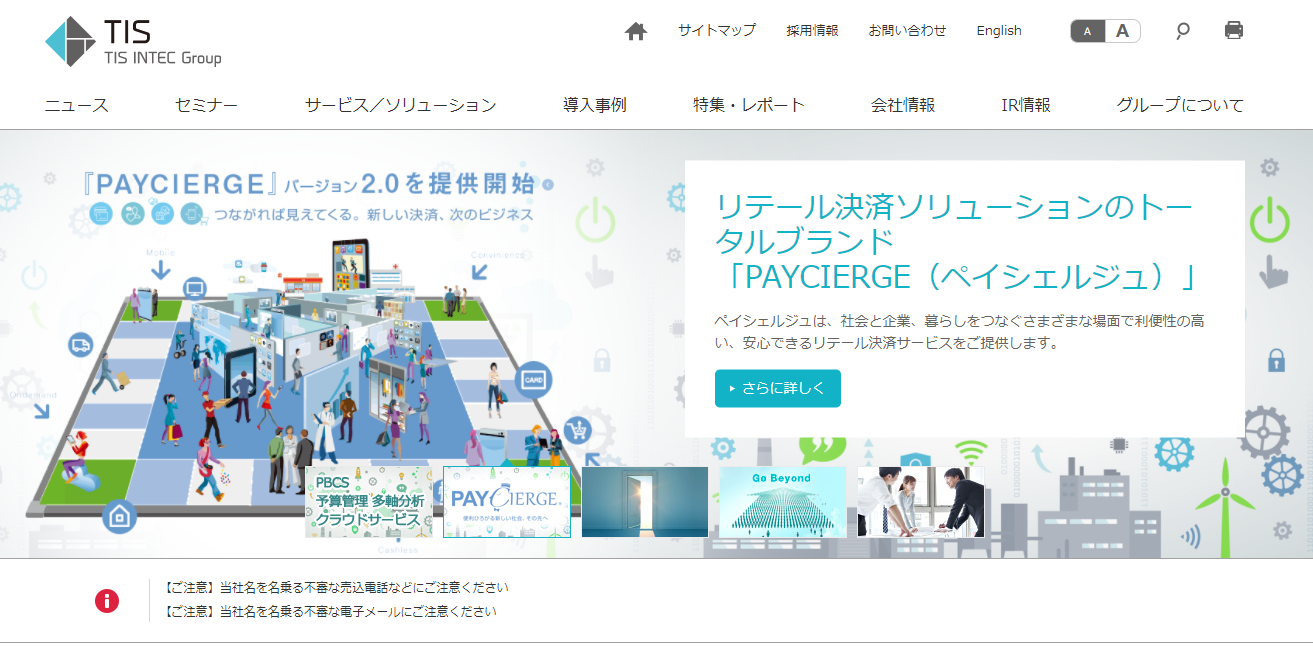Click the PAYCIERGE heading in the white panel
1313x659 pixels.
(x=957, y=242)
